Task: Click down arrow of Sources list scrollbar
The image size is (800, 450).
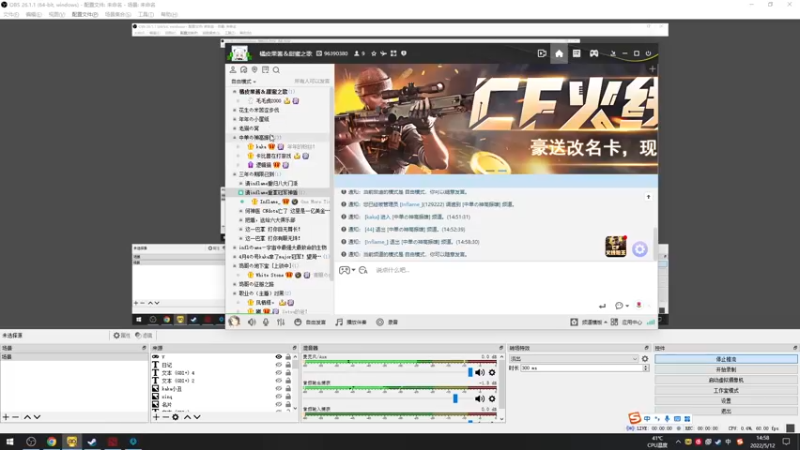Action: click(295, 408)
